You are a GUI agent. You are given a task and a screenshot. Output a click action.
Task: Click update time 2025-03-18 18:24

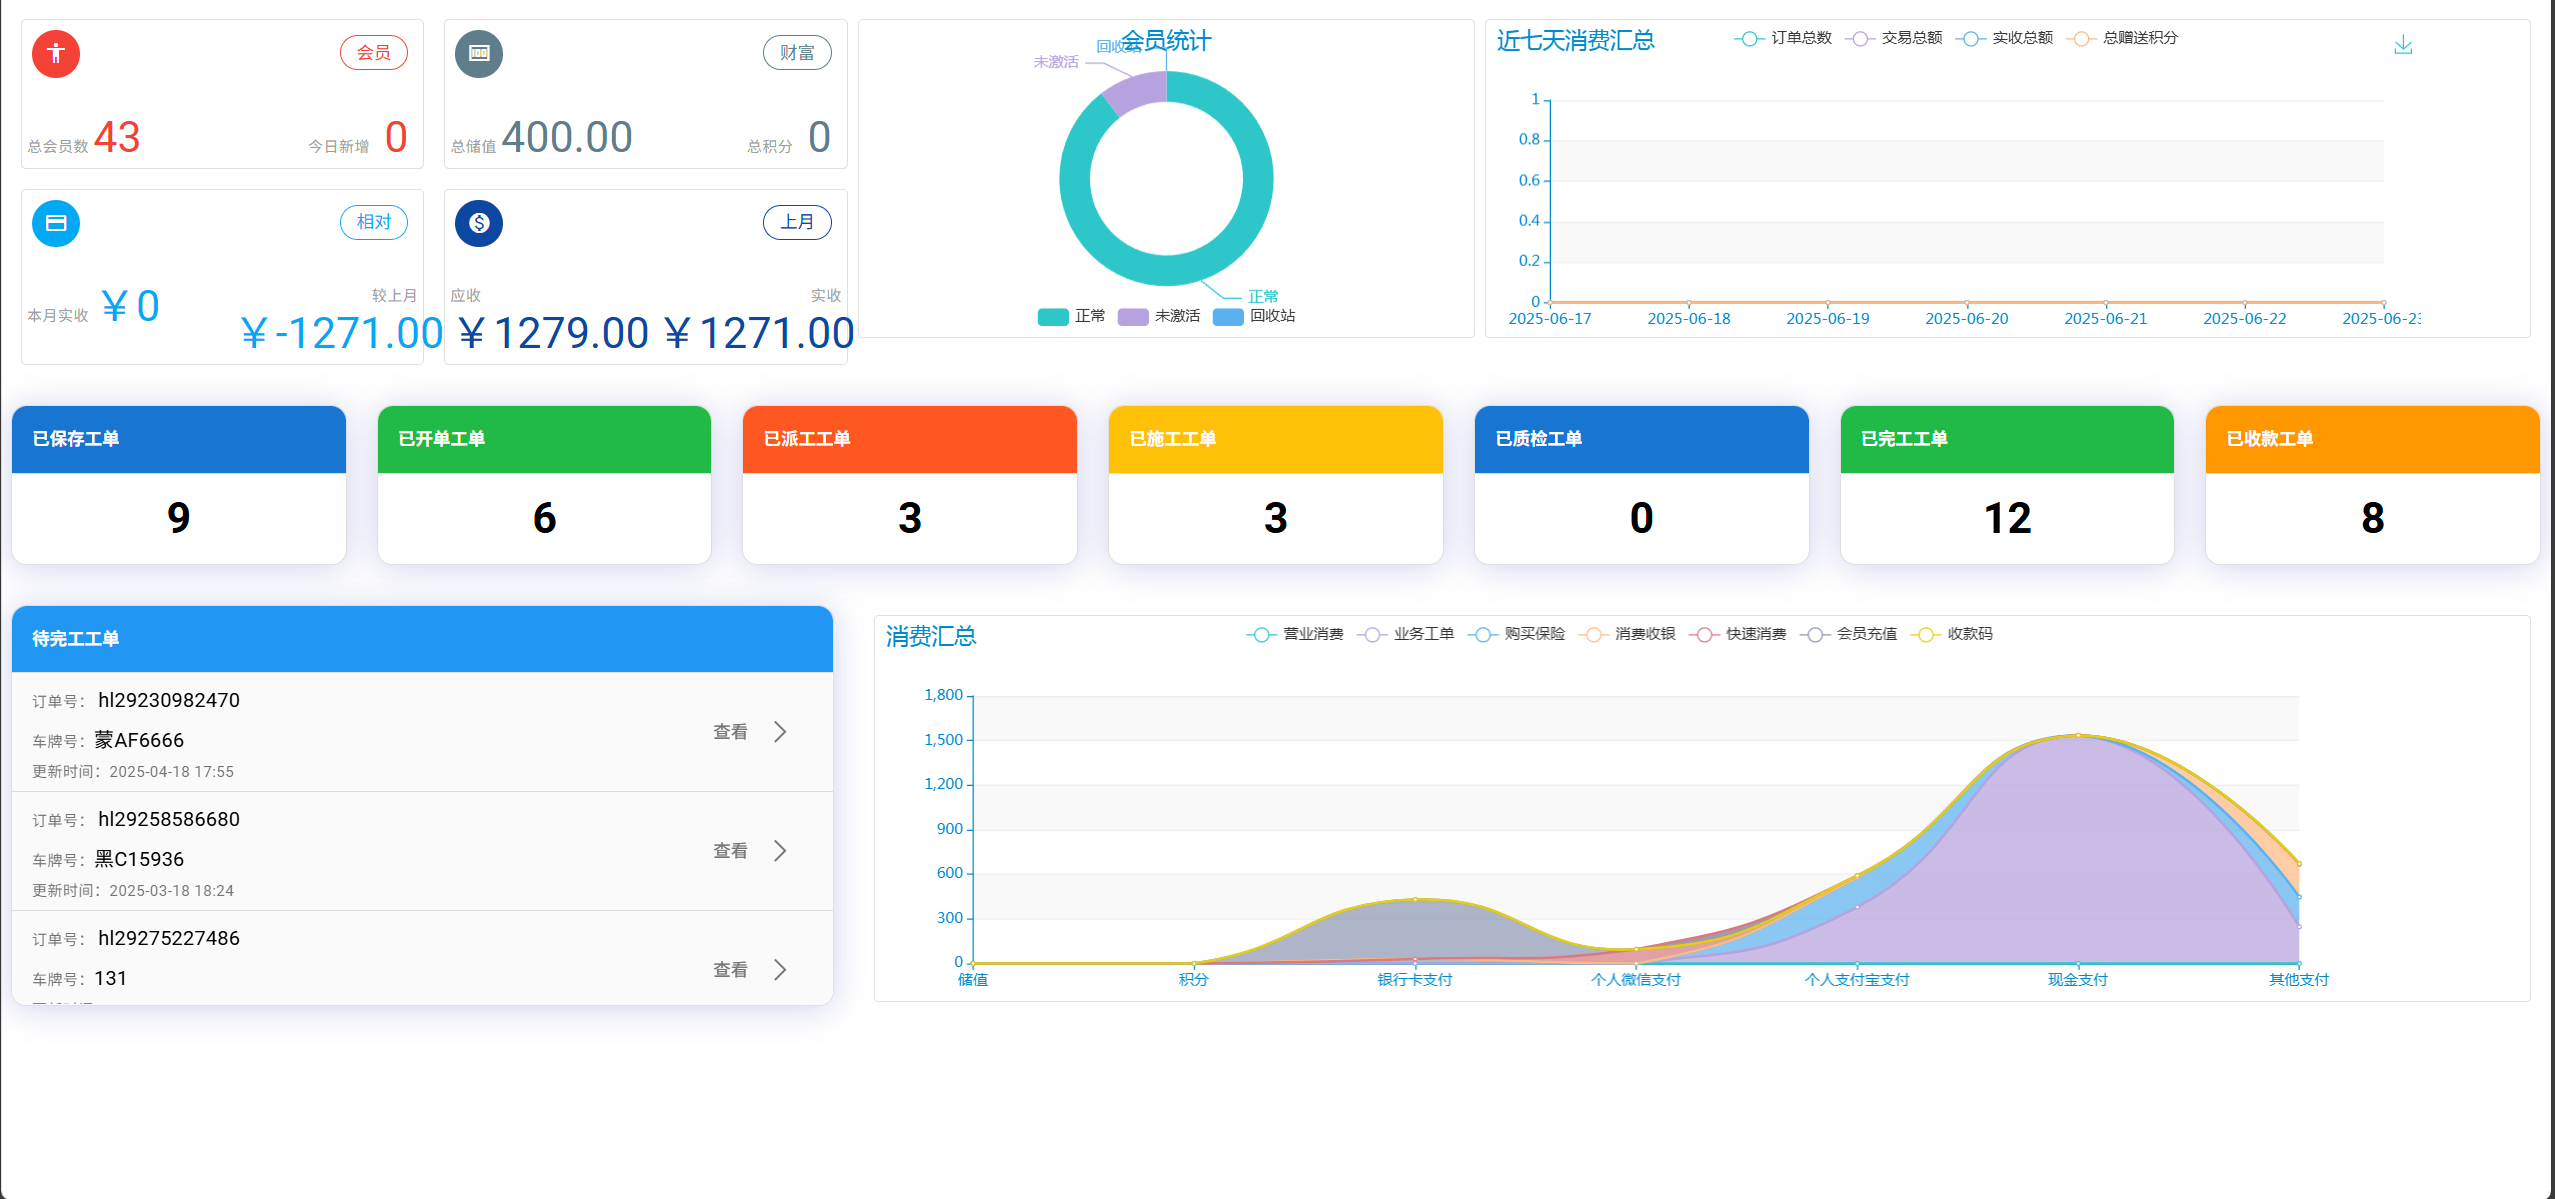(x=171, y=891)
